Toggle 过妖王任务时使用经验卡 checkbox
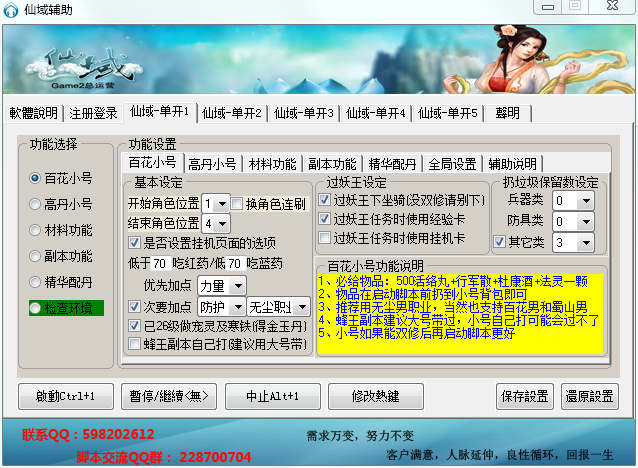Image resolution: width=638 pixels, height=468 pixels. [325, 219]
